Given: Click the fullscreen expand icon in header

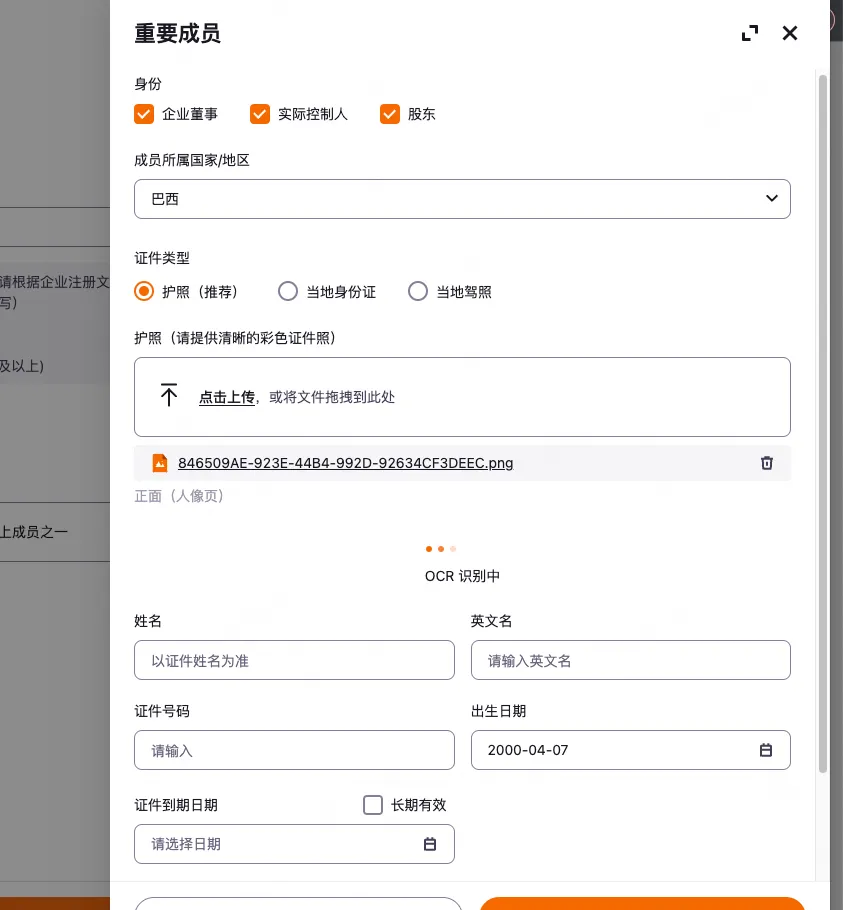Looking at the screenshot, I should [x=750, y=33].
